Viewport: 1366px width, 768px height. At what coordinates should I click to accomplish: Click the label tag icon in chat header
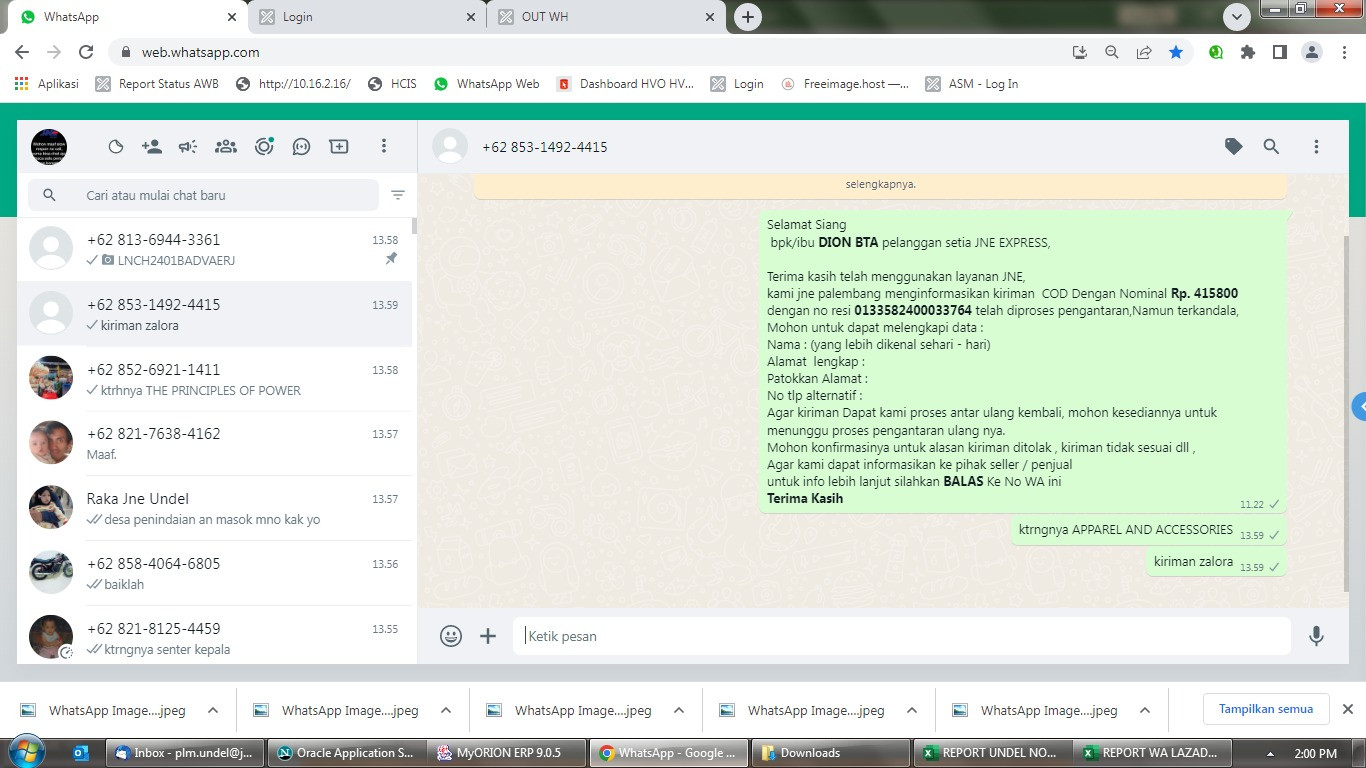tap(1234, 147)
